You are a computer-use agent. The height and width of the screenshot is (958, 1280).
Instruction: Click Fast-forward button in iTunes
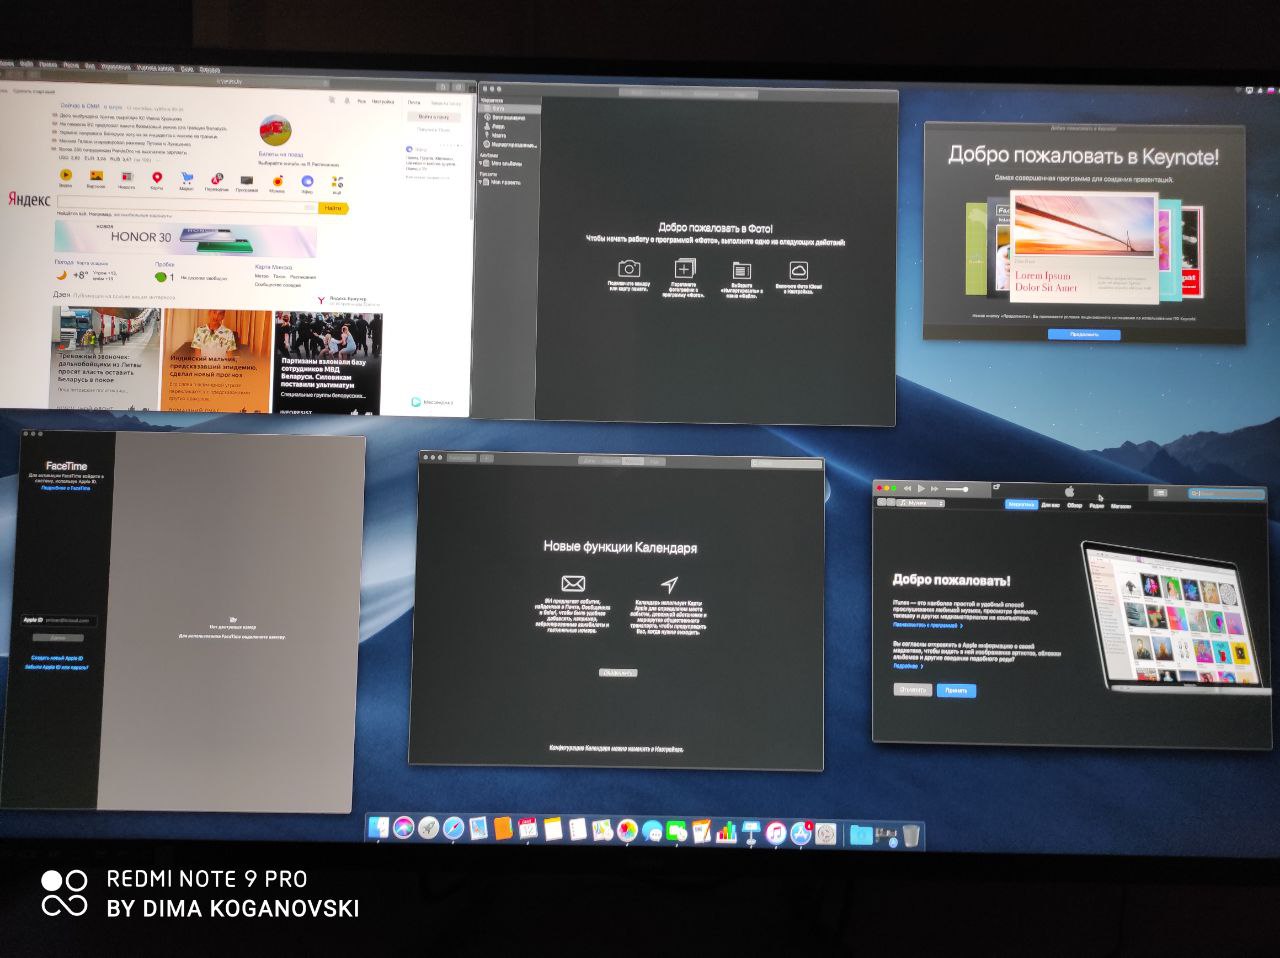pyautogui.click(x=935, y=488)
